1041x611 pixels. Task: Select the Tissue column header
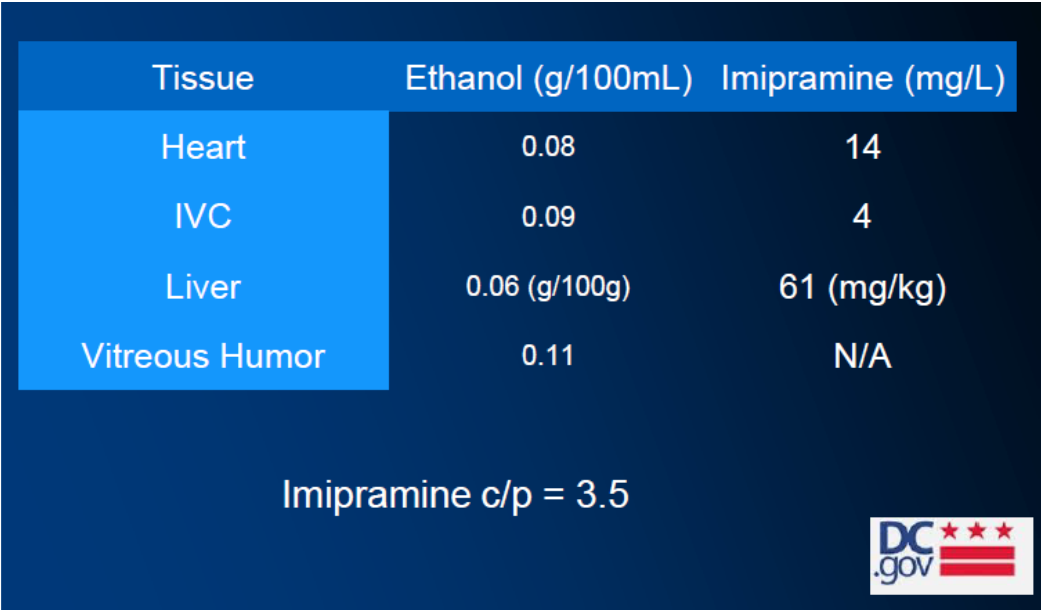click(203, 78)
